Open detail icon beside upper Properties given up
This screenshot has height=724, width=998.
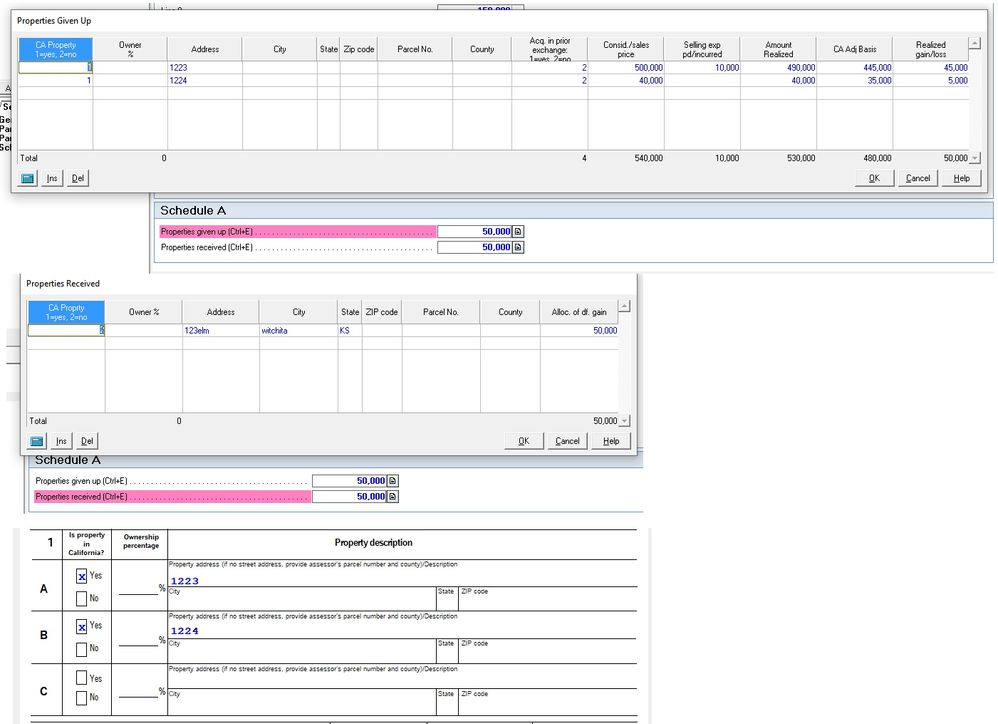tap(518, 232)
